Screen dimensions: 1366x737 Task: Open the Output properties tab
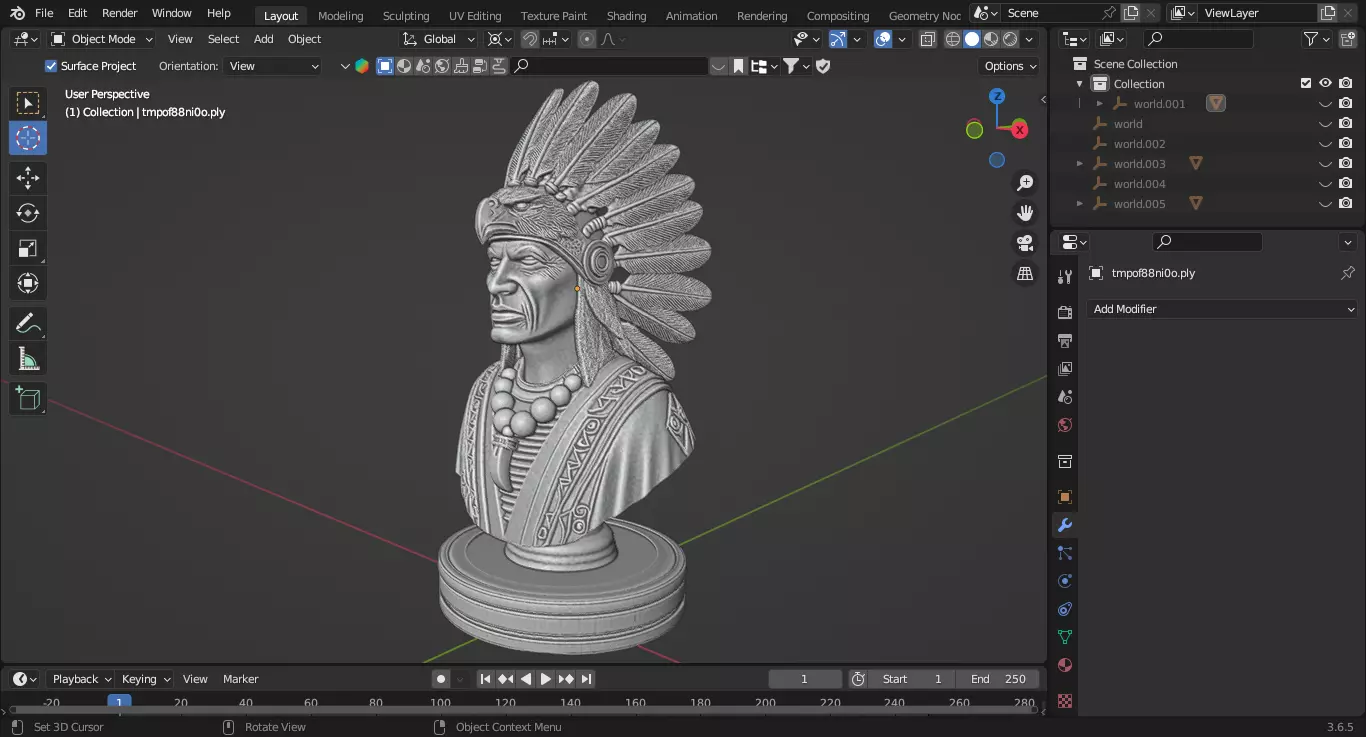(1065, 341)
